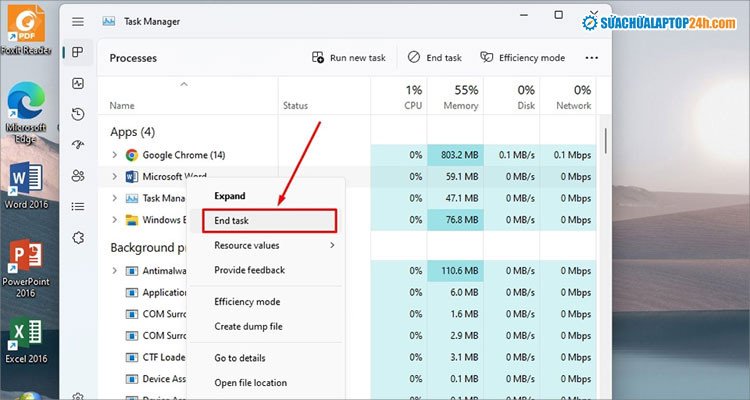The image size is (750, 400).
Task: Open the Task Manager hamburger navigation menu
Action: (x=78, y=22)
